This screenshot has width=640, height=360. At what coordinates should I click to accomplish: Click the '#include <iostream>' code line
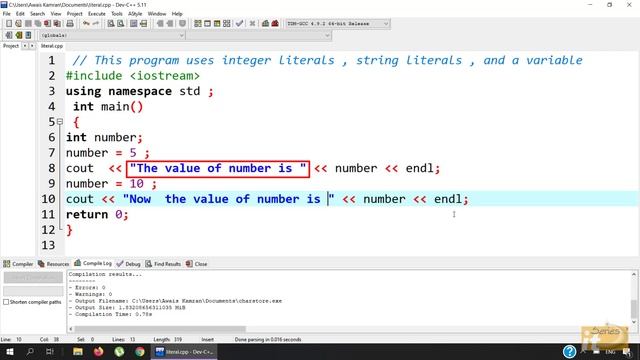133,76
